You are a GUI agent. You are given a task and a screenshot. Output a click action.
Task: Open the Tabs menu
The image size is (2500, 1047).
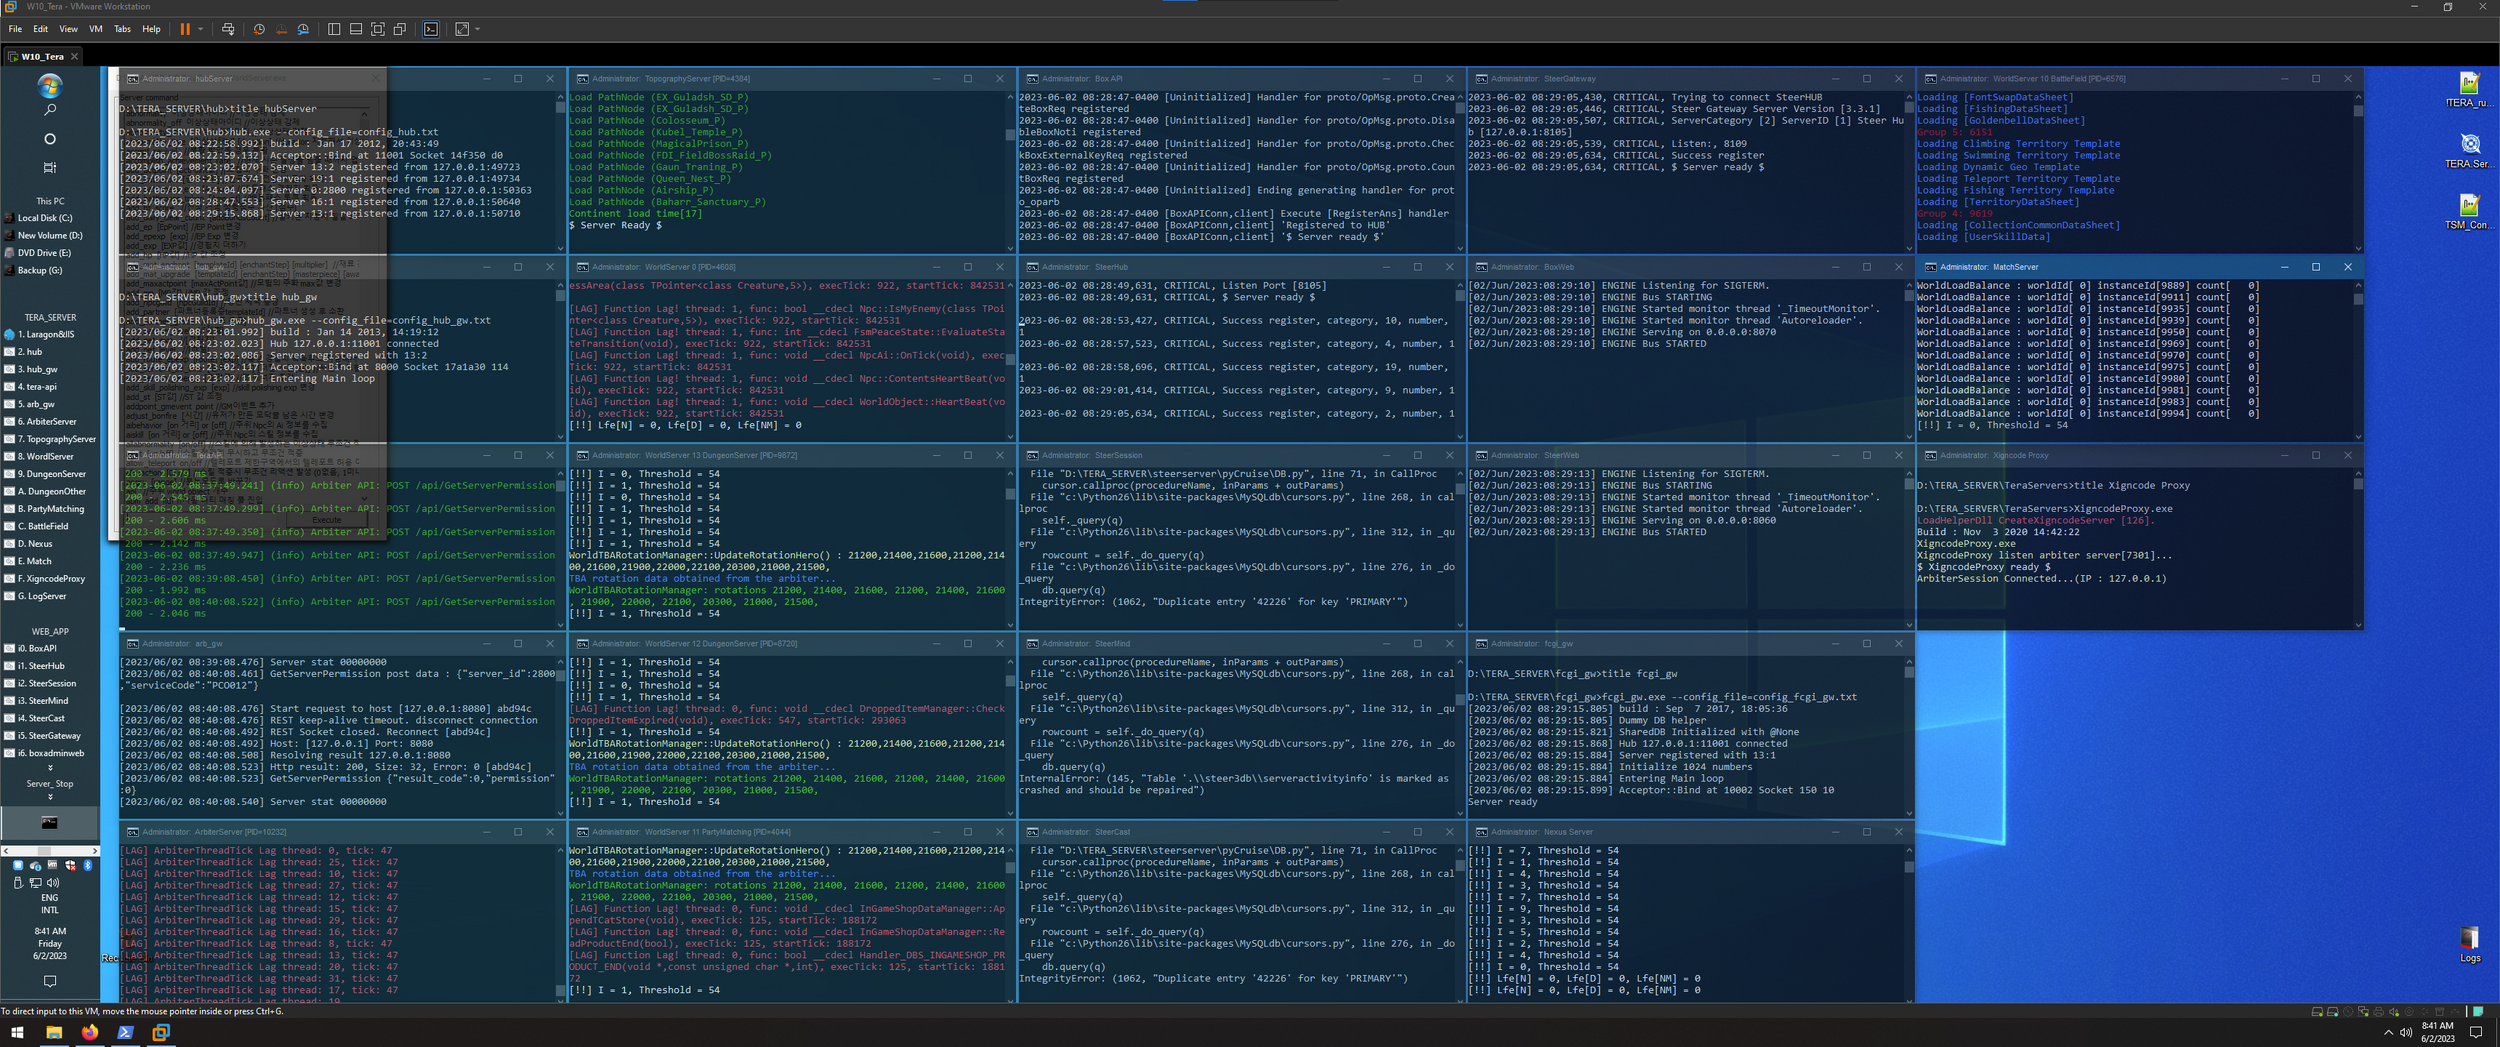pos(122,29)
